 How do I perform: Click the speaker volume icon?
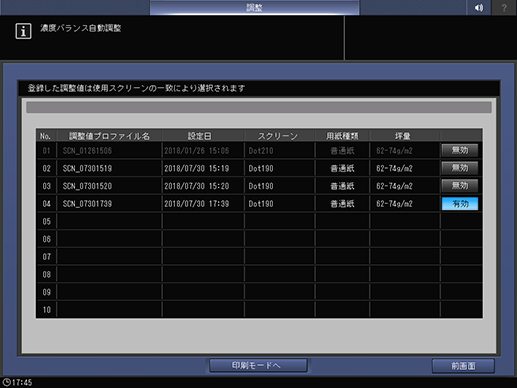478,7
